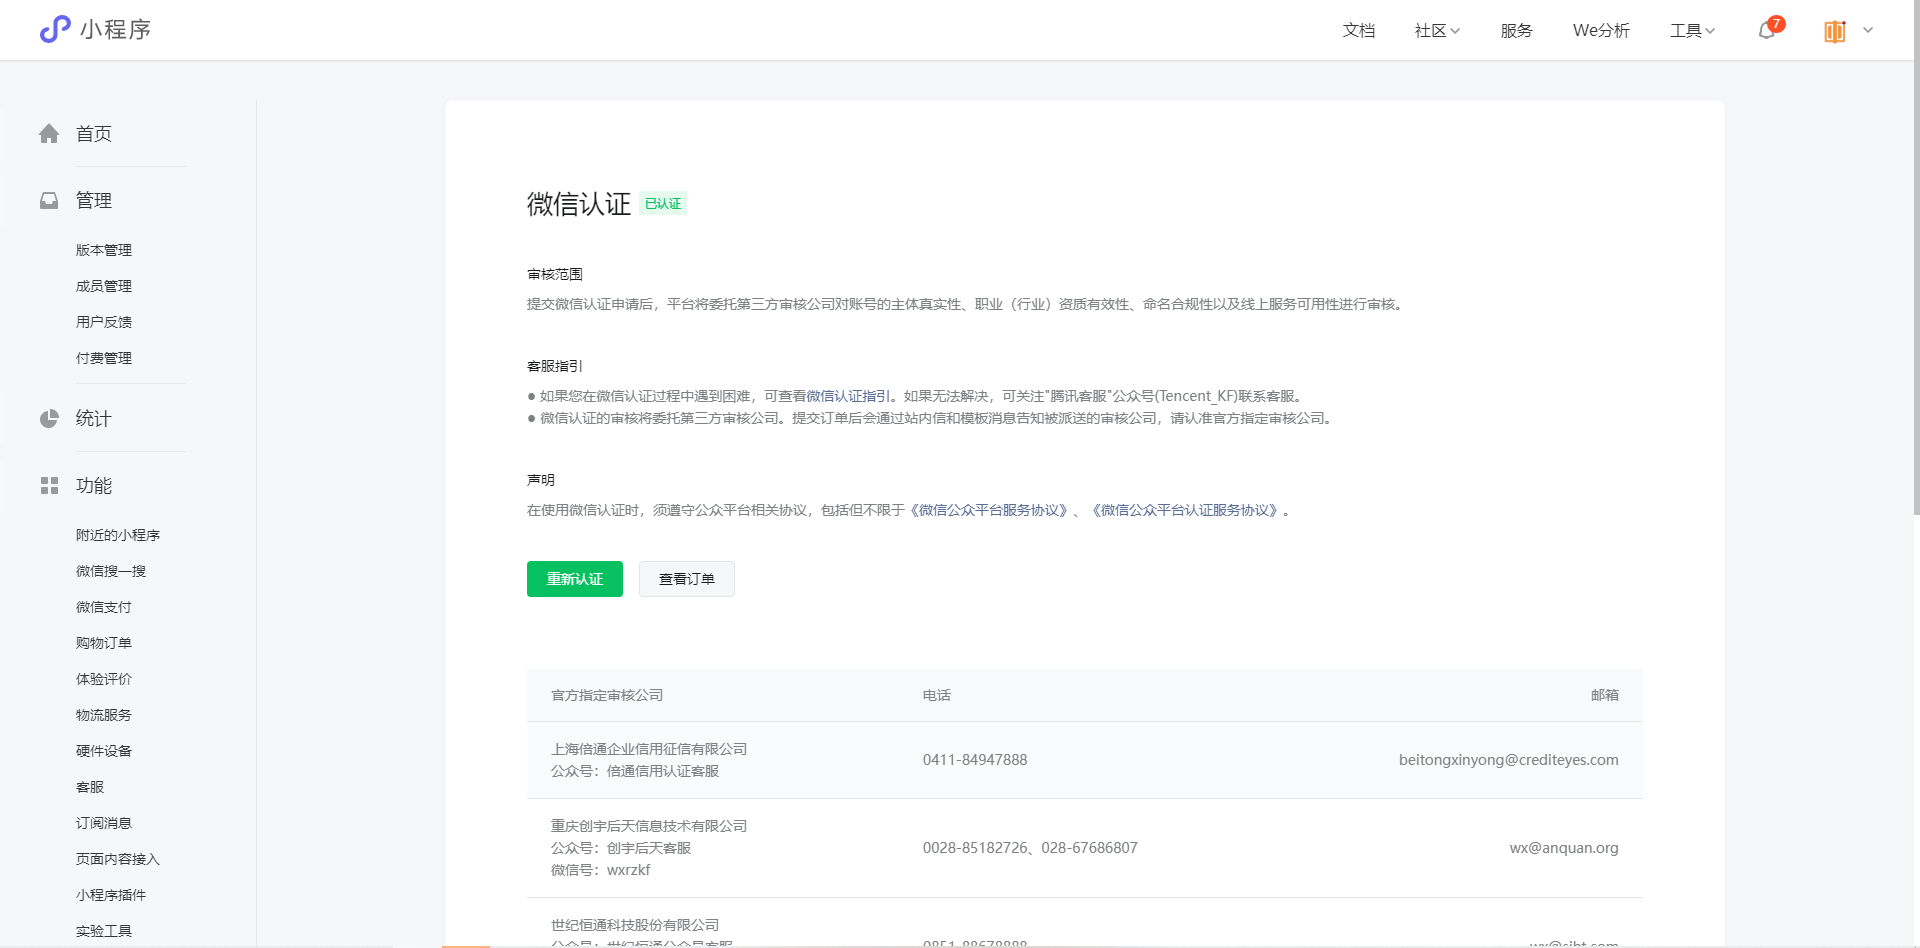Open 购物订单 in sidebar
The image size is (1920, 948).
(x=104, y=643)
